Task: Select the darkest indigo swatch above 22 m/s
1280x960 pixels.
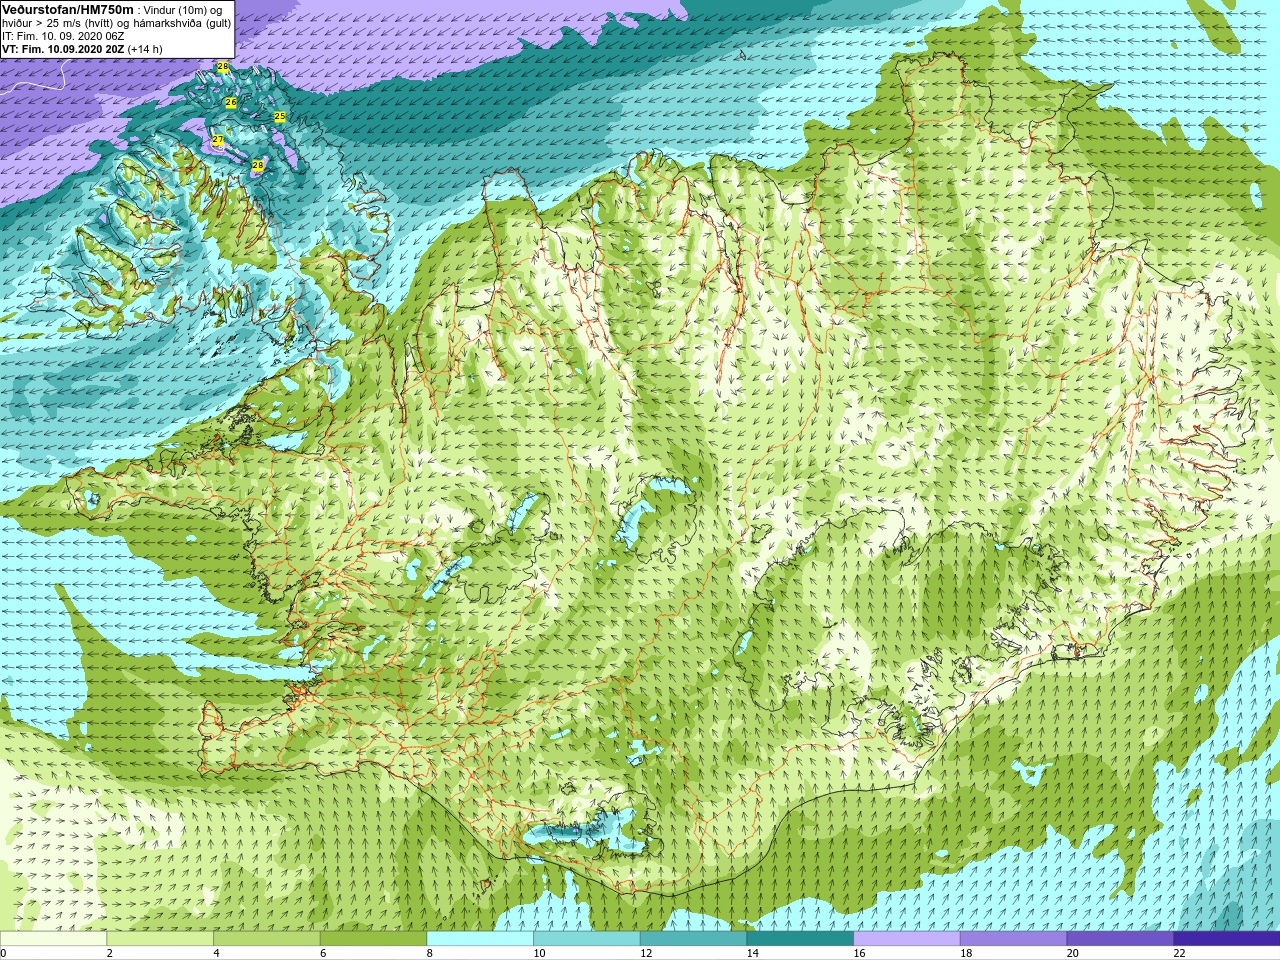Action: click(x=1227, y=938)
